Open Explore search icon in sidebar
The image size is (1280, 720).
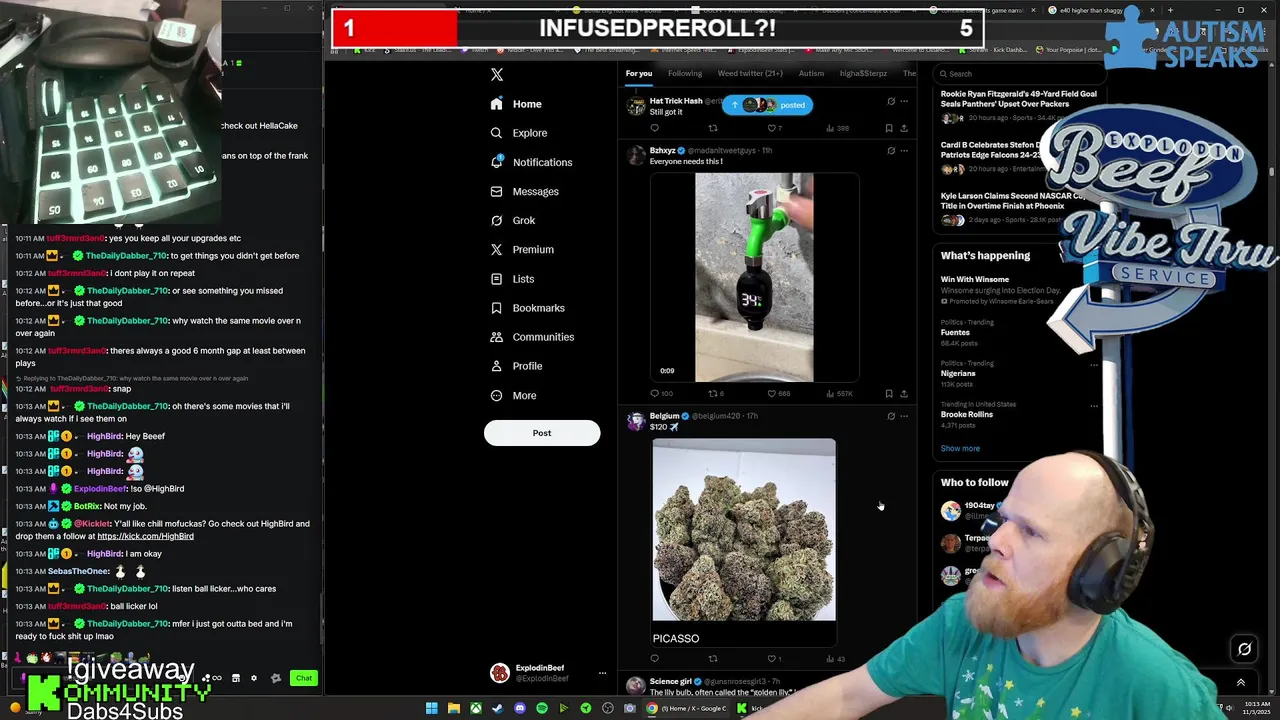496,133
